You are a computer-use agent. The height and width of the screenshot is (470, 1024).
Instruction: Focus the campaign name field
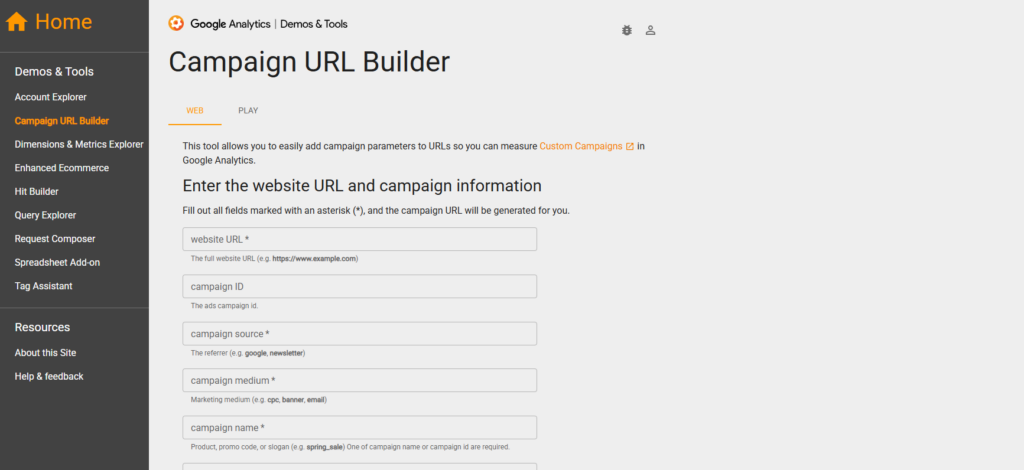(360, 428)
